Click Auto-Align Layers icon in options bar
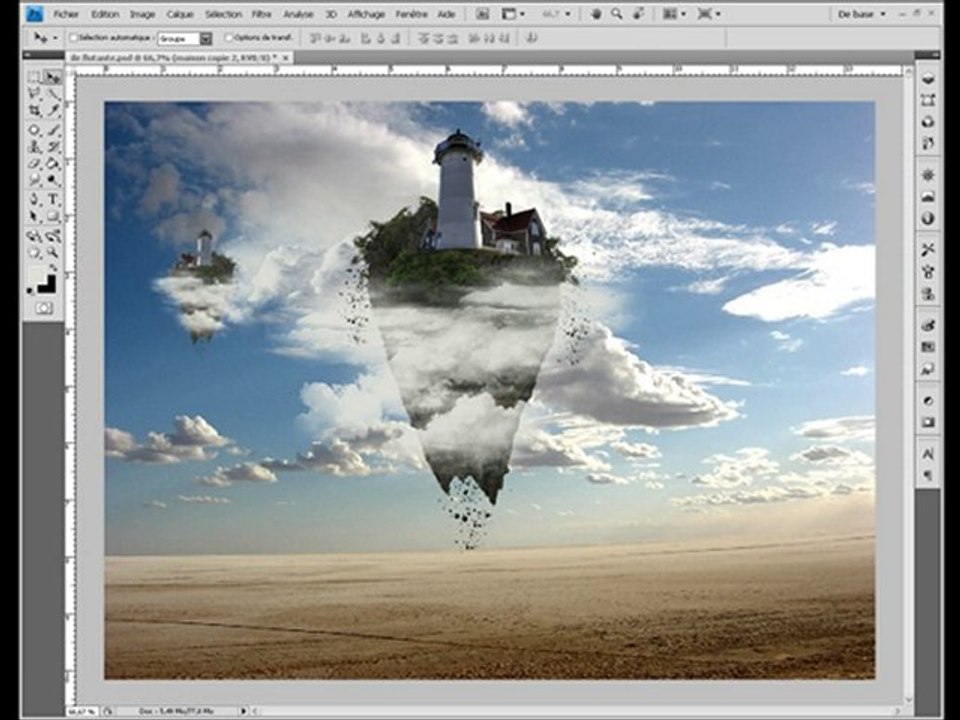 point(531,38)
